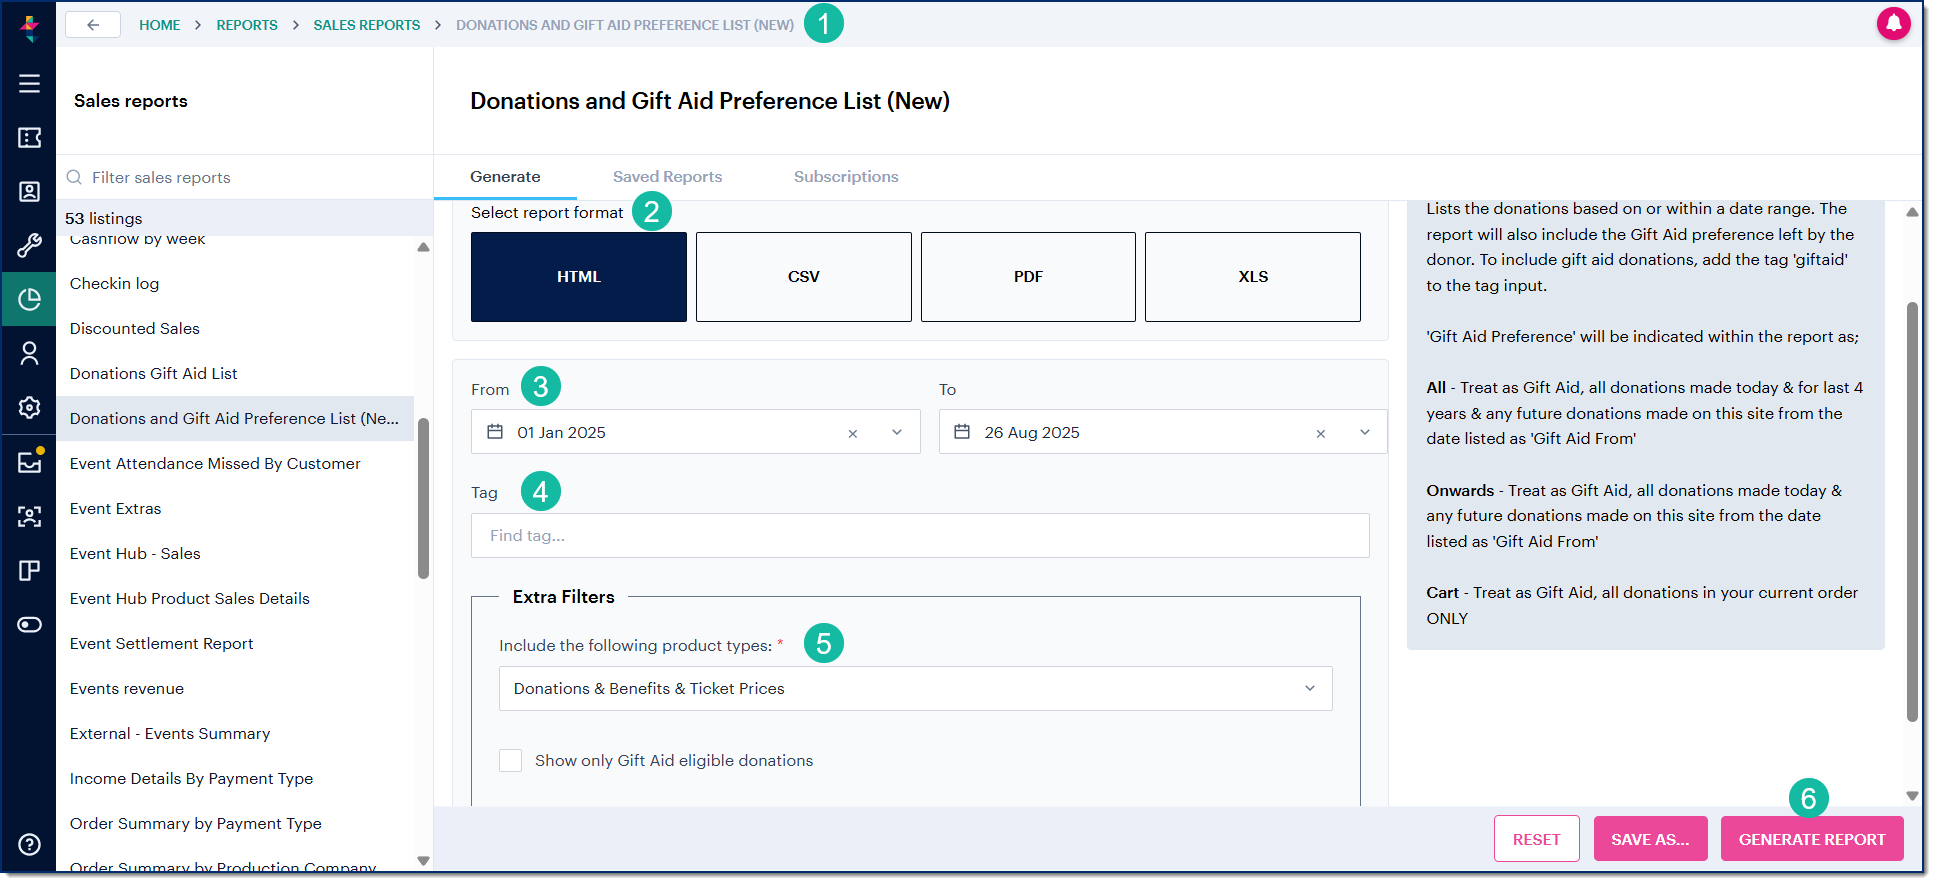Viewport: 1934px width, 883px height.
Task: Select PDF report format
Action: click(x=1028, y=277)
